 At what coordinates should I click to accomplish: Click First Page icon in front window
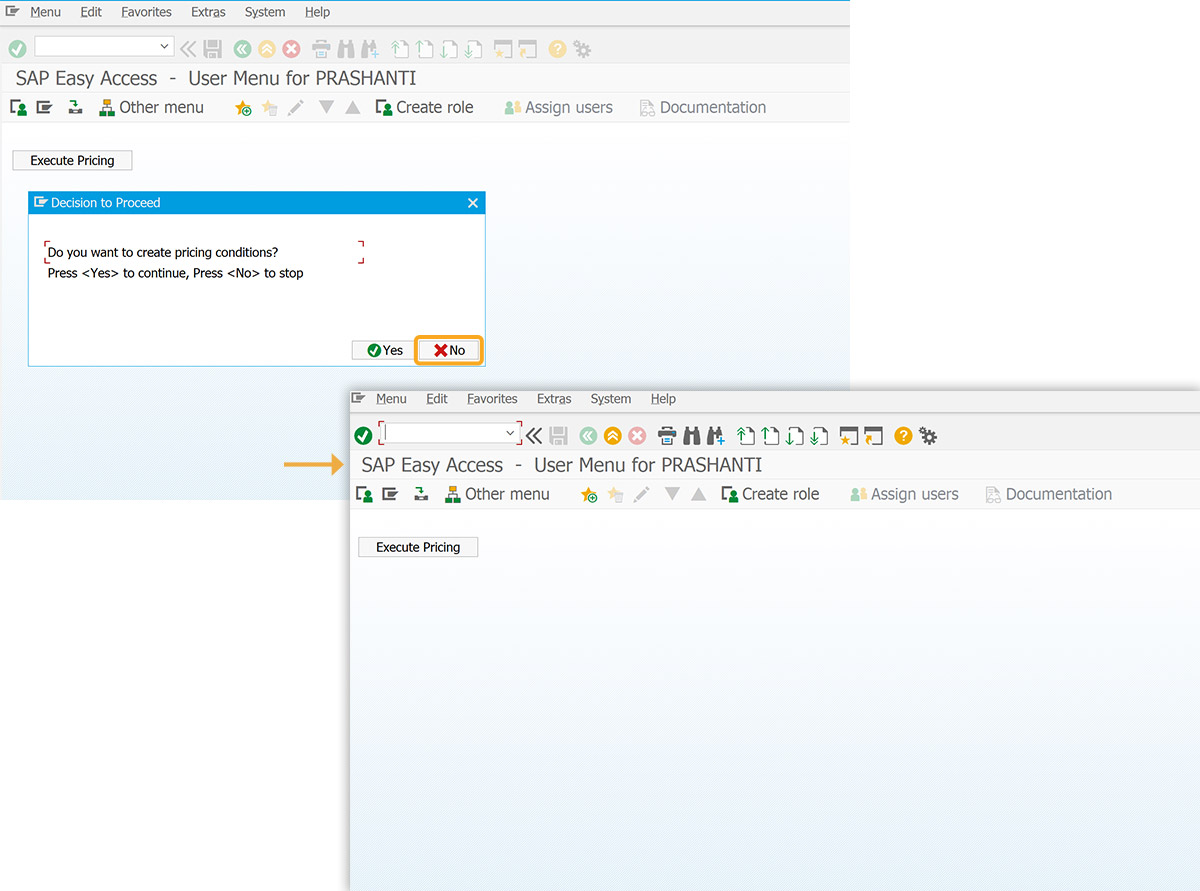(746, 435)
